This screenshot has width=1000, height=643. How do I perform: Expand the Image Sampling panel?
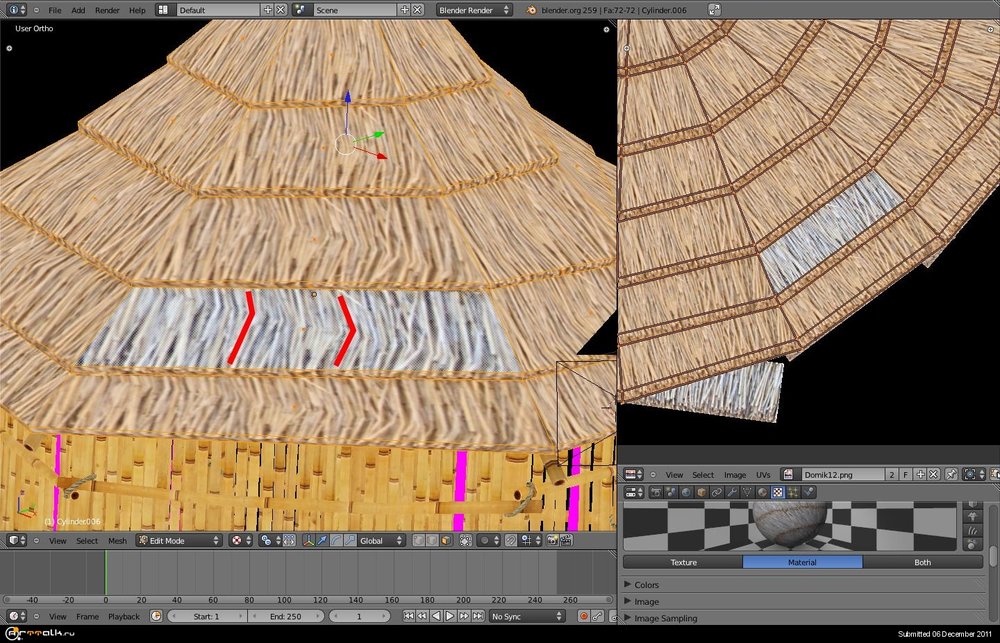click(x=665, y=618)
